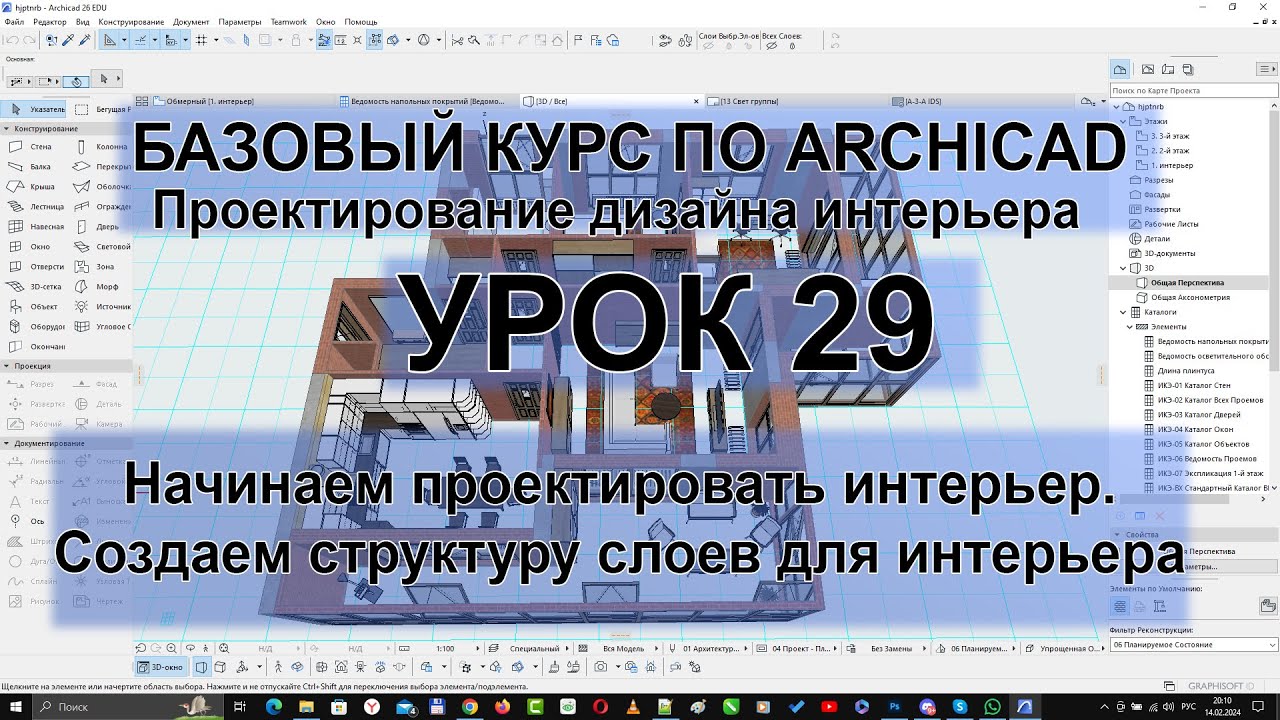Screen dimensions: 1280x720
Task: Click the Undo arrow in the toolbar
Action: (12, 40)
